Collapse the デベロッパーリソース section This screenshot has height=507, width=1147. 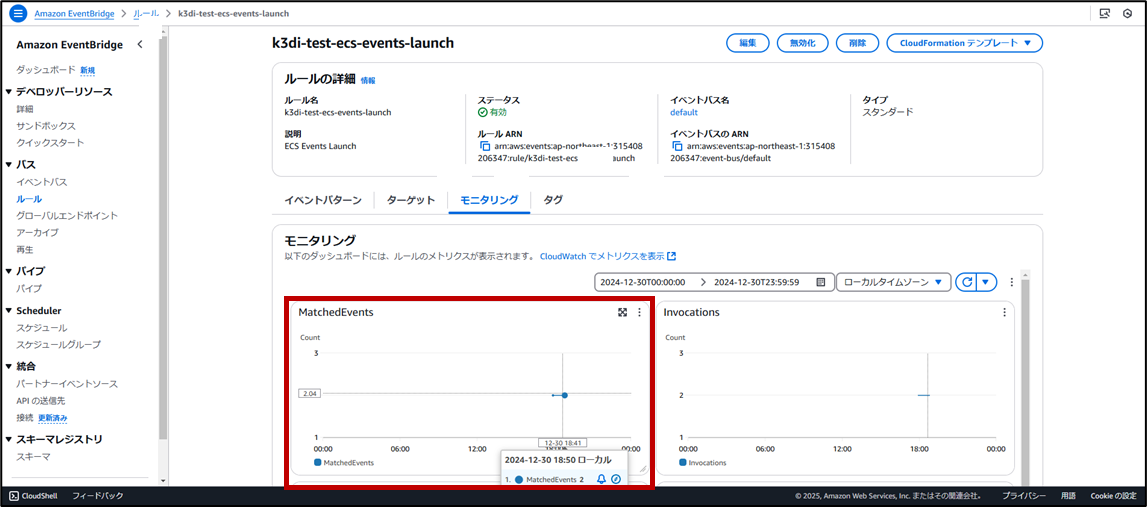[9, 91]
